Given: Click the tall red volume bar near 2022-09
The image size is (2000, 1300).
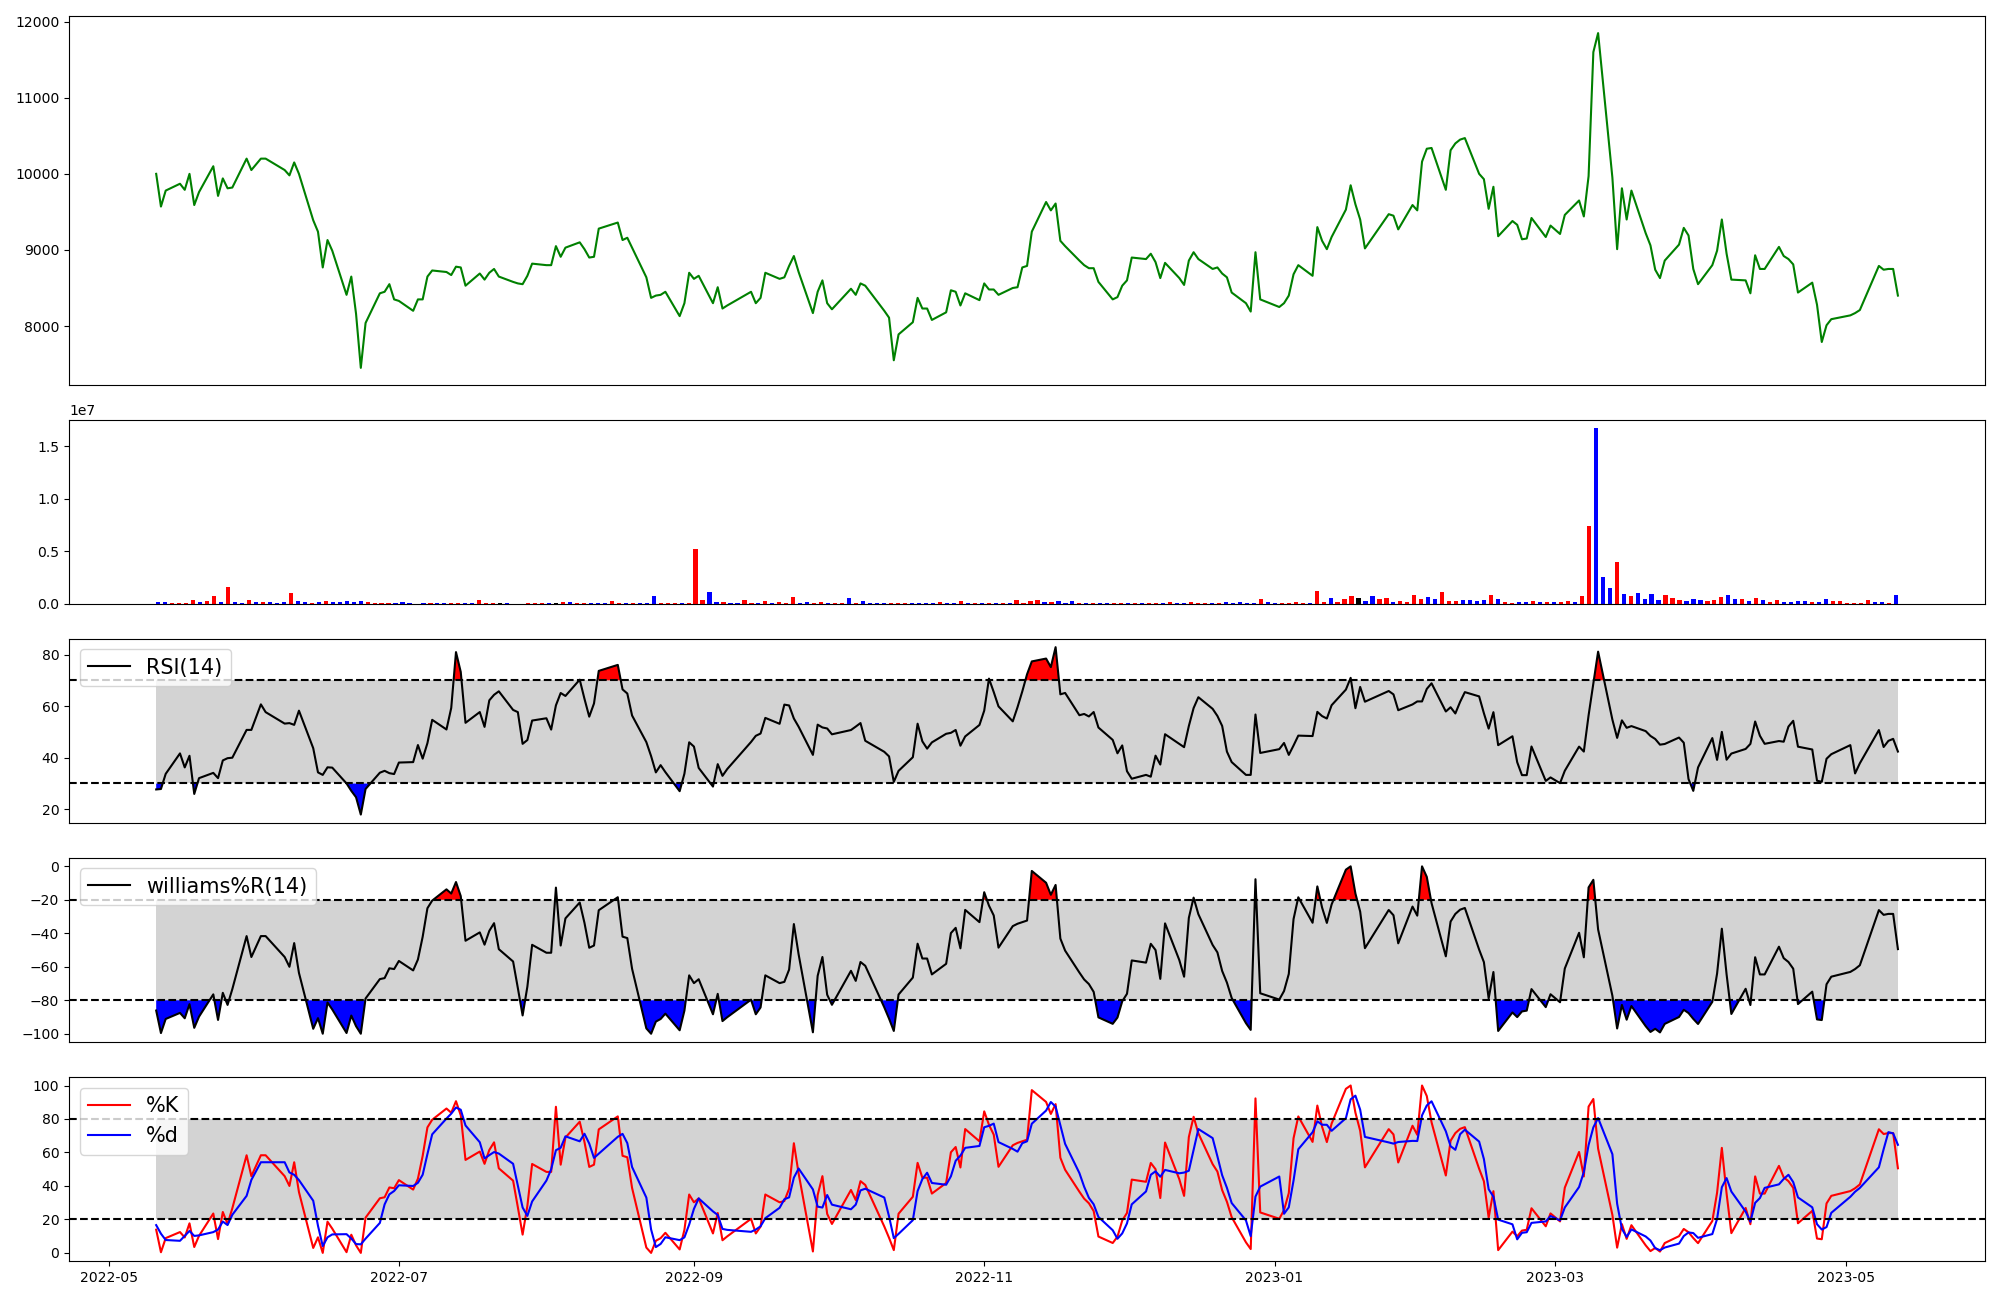Looking at the screenshot, I should pyautogui.click(x=695, y=576).
